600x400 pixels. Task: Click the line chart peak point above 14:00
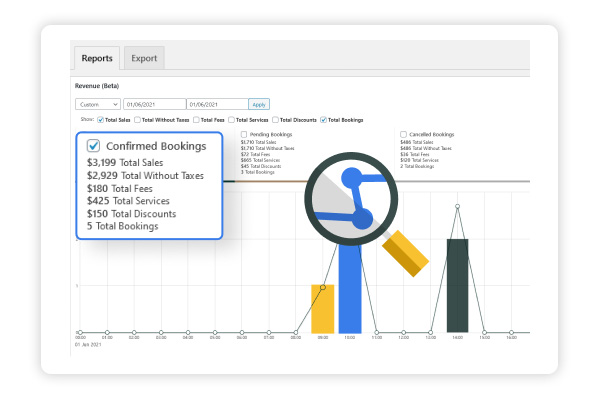(x=457, y=207)
